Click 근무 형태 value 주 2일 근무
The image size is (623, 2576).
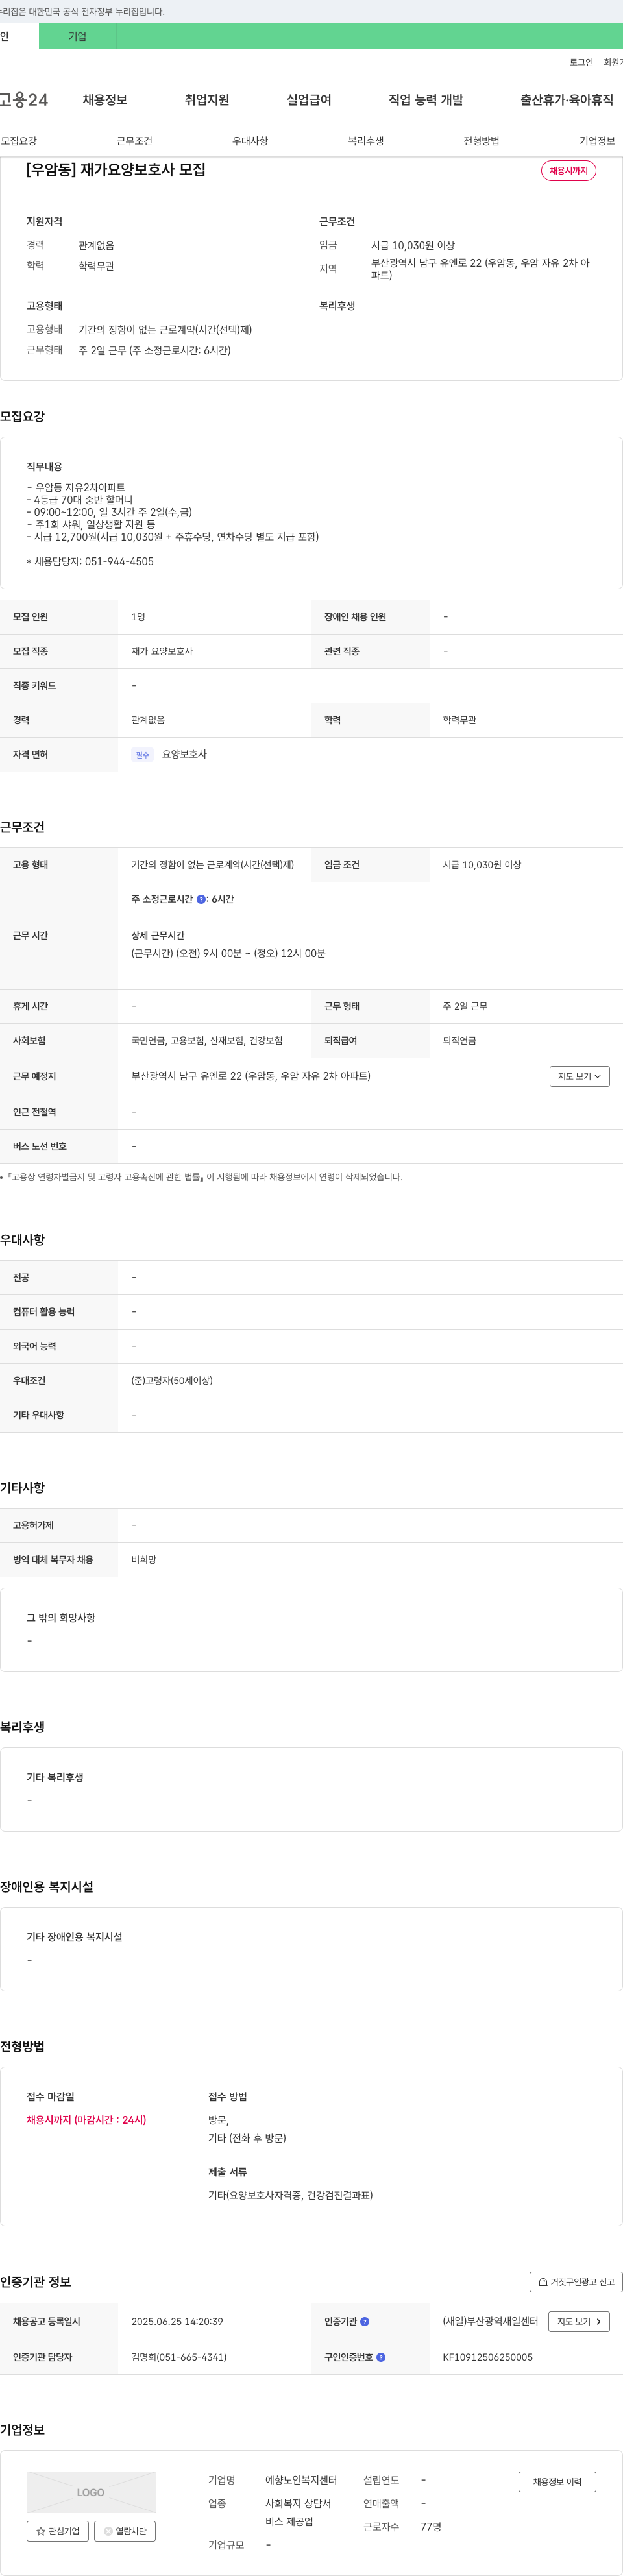tap(466, 1006)
